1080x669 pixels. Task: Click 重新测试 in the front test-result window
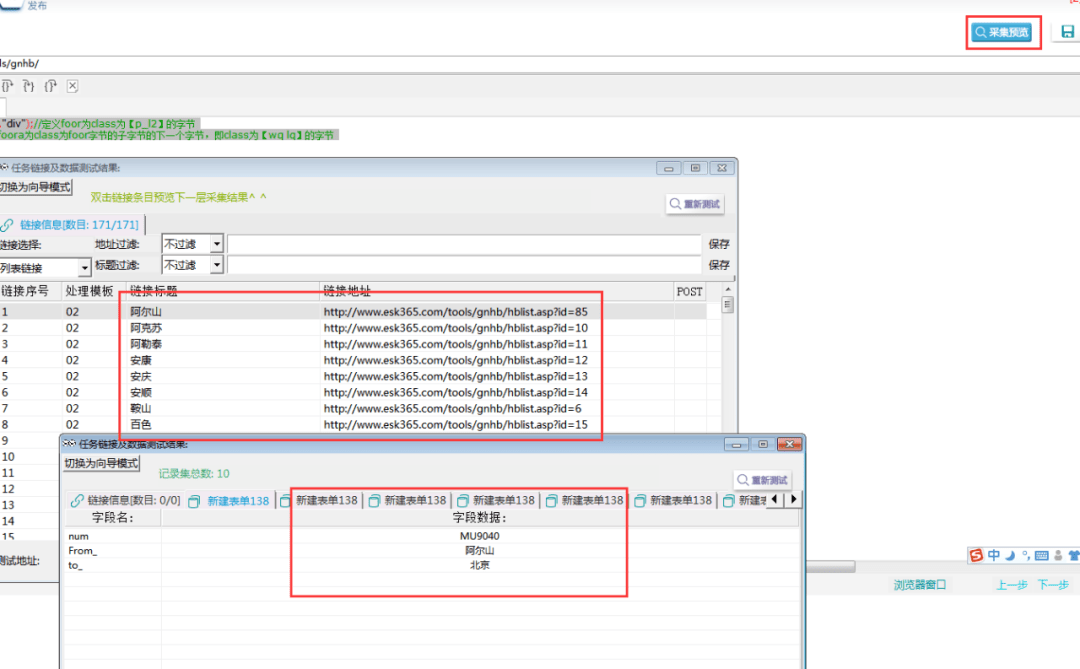point(762,480)
